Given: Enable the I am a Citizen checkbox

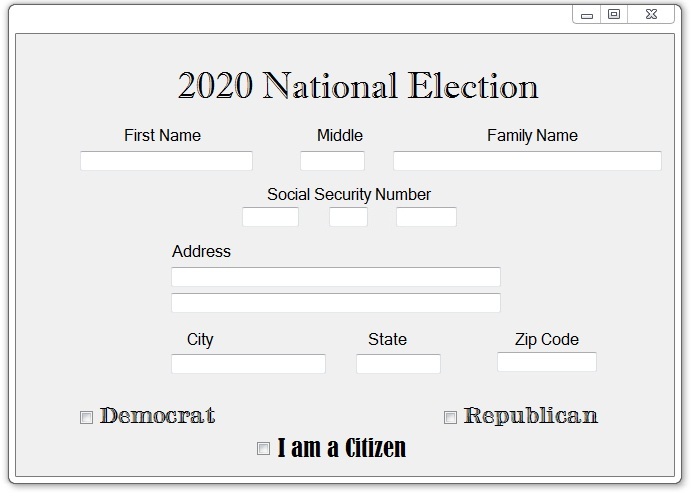Looking at the screenshot, I should (x=263, y=449).
